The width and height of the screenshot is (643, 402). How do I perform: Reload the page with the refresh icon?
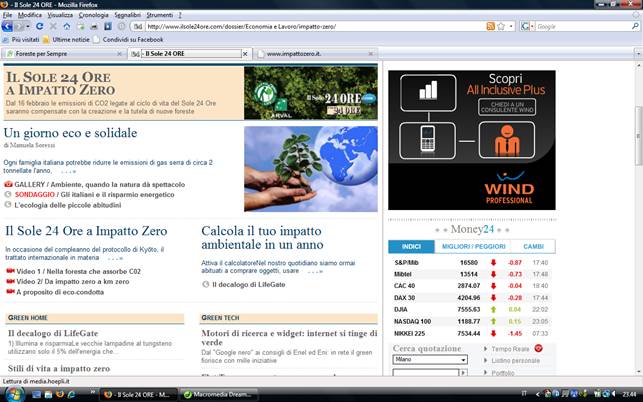tap(39, 26)
